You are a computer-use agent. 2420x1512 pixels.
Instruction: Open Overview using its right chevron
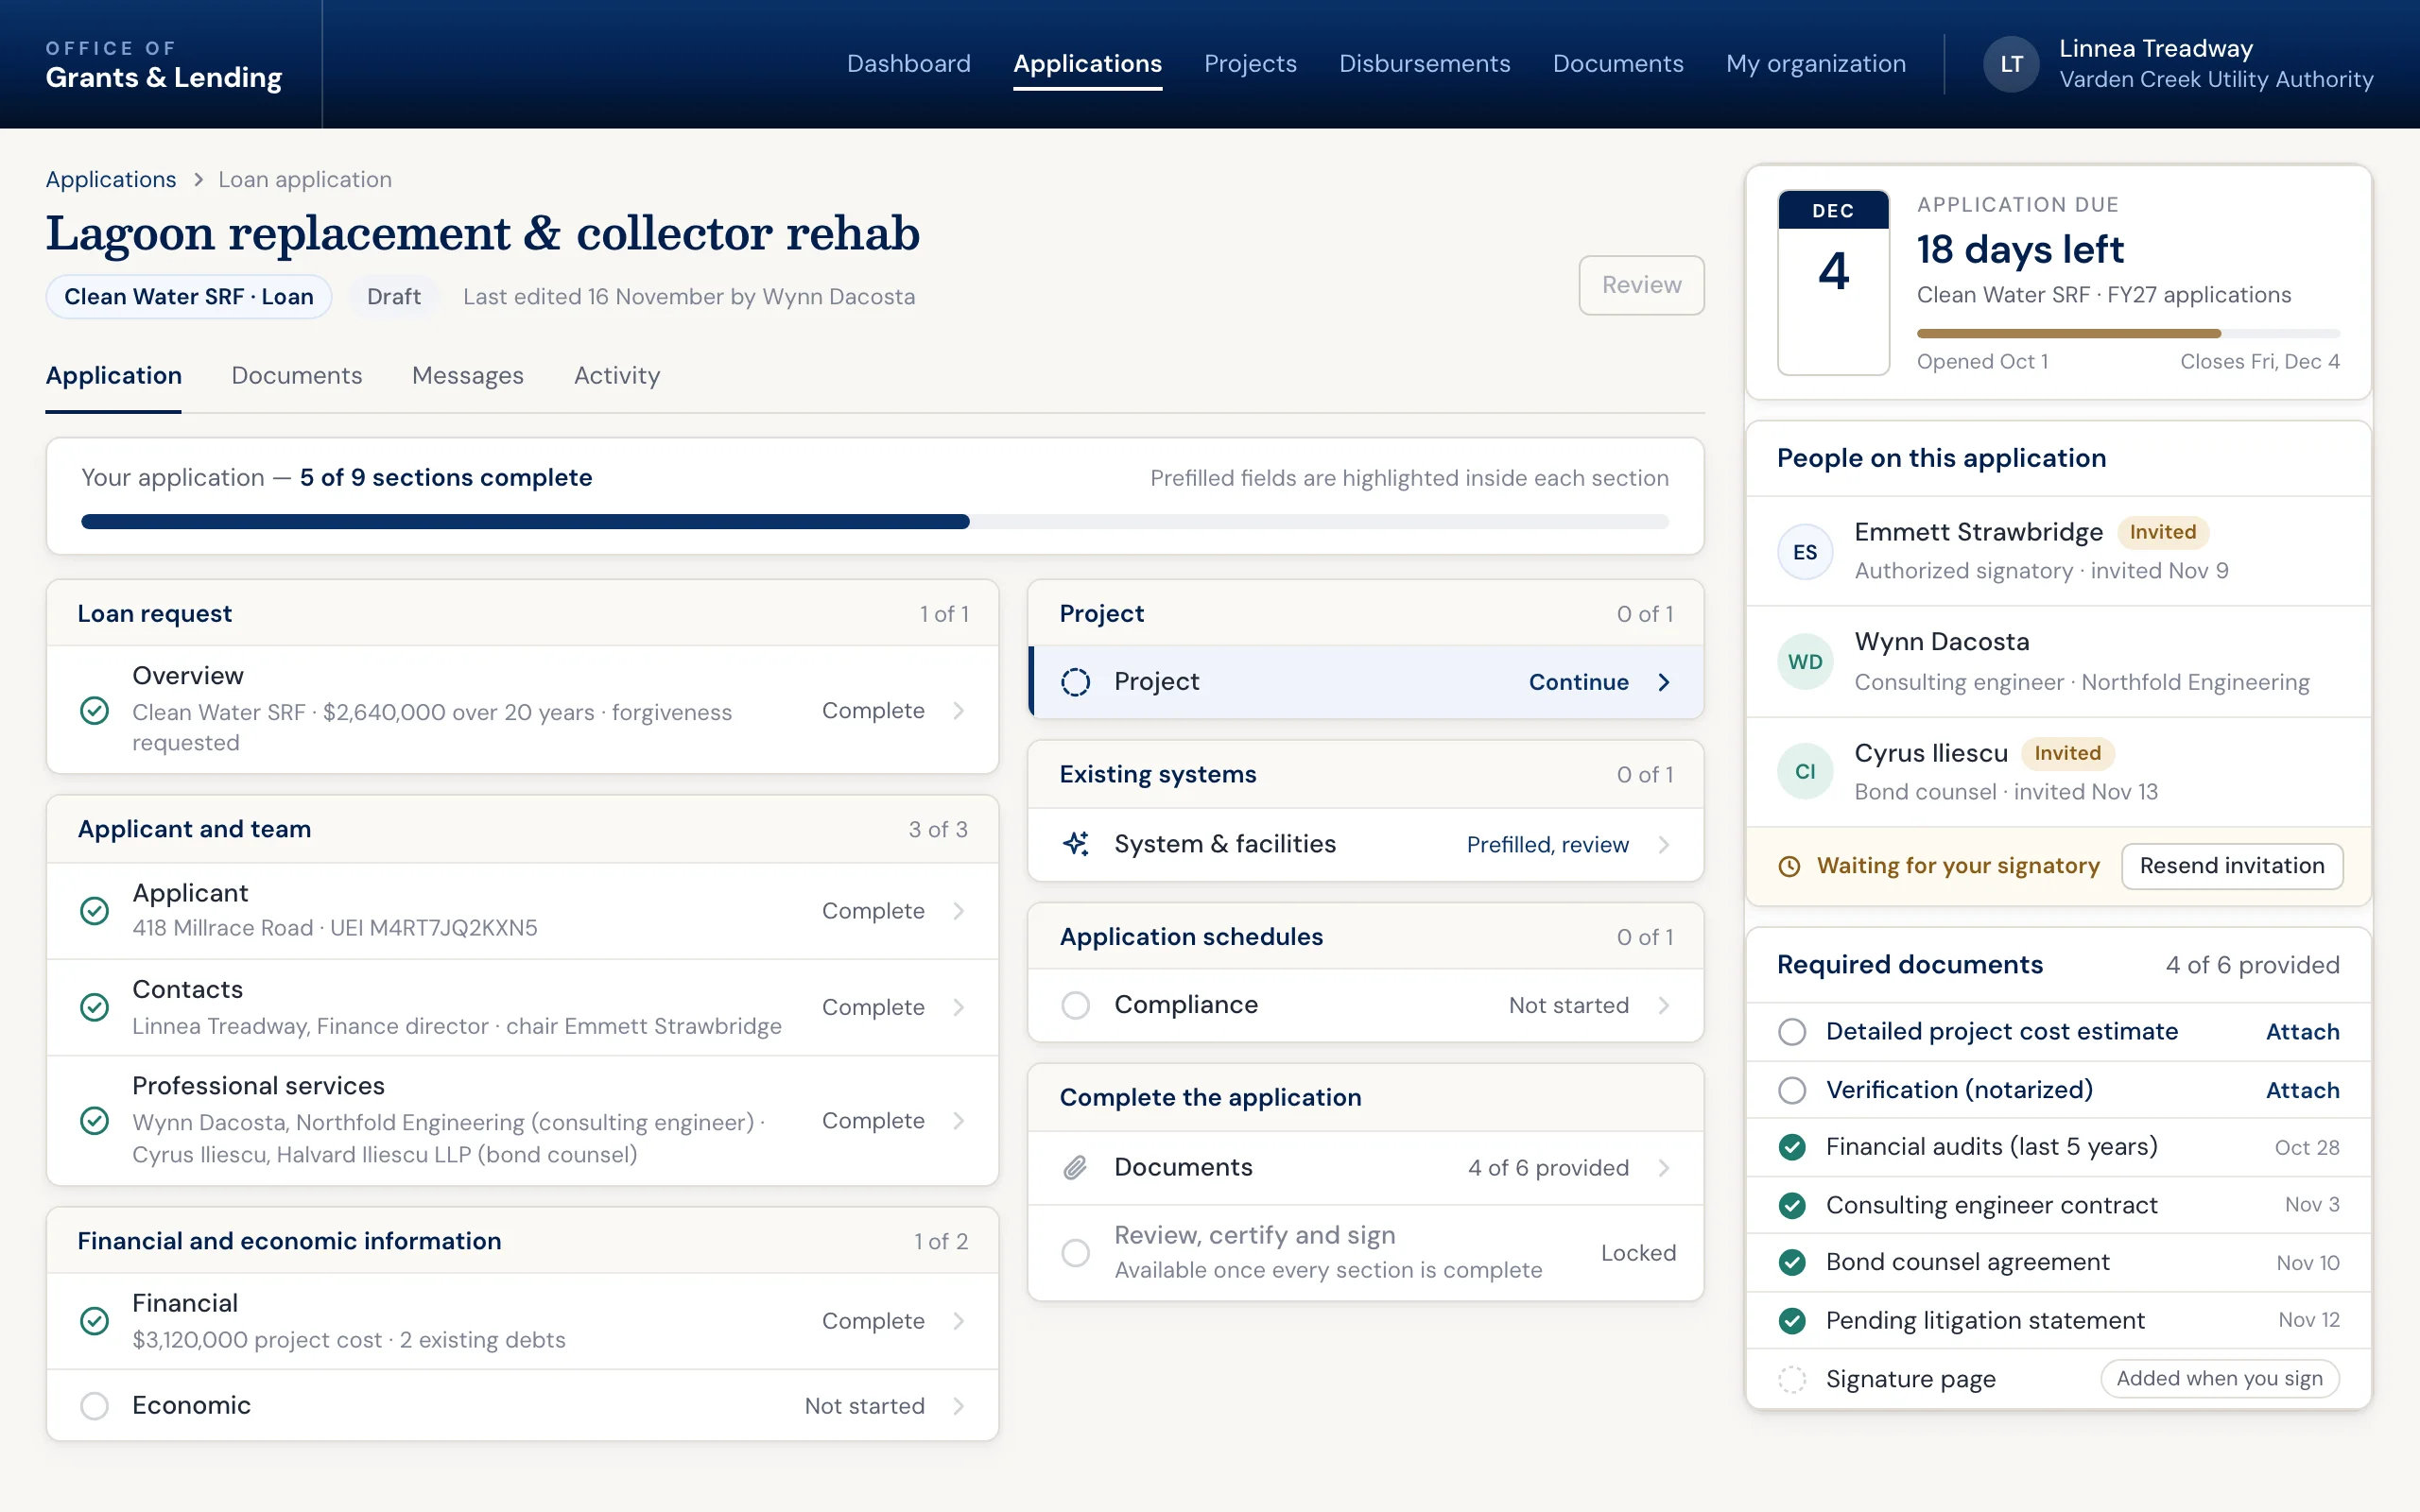(958, 710)
